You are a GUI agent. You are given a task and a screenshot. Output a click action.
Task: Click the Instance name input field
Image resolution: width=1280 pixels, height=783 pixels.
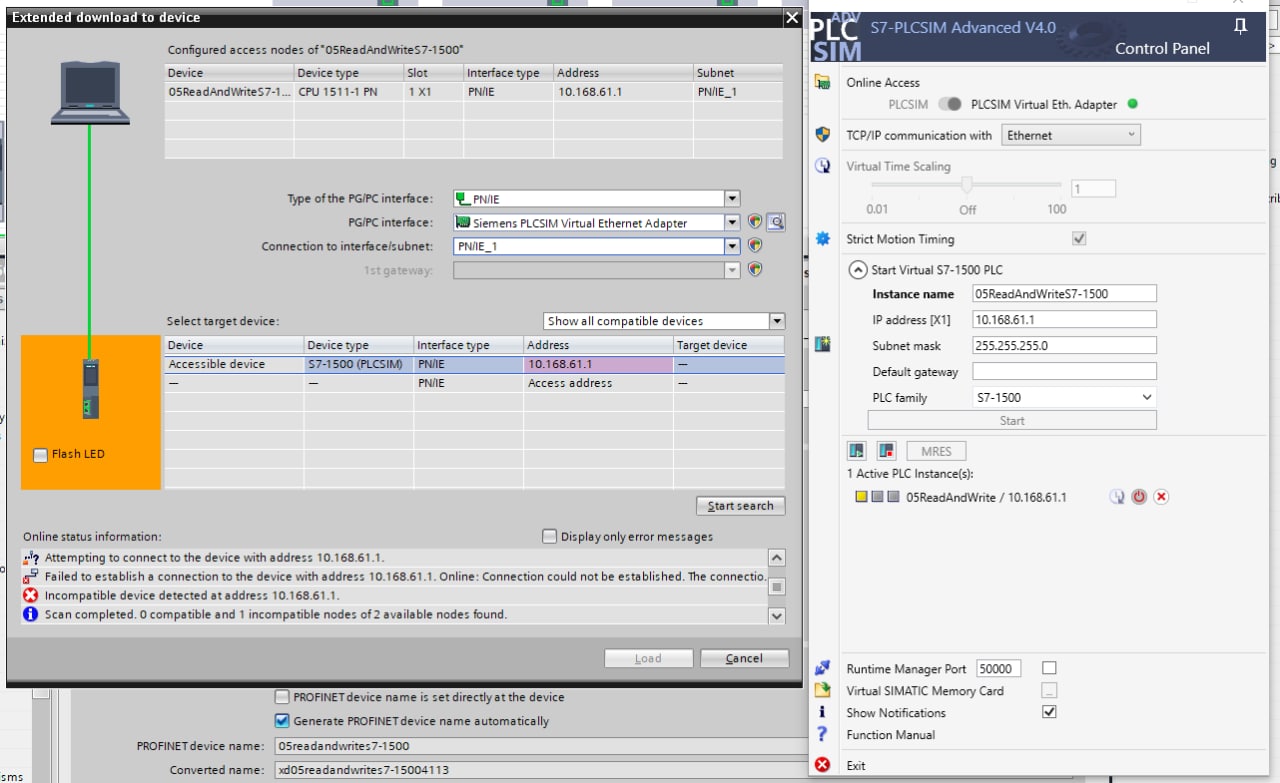[1064, 294]
